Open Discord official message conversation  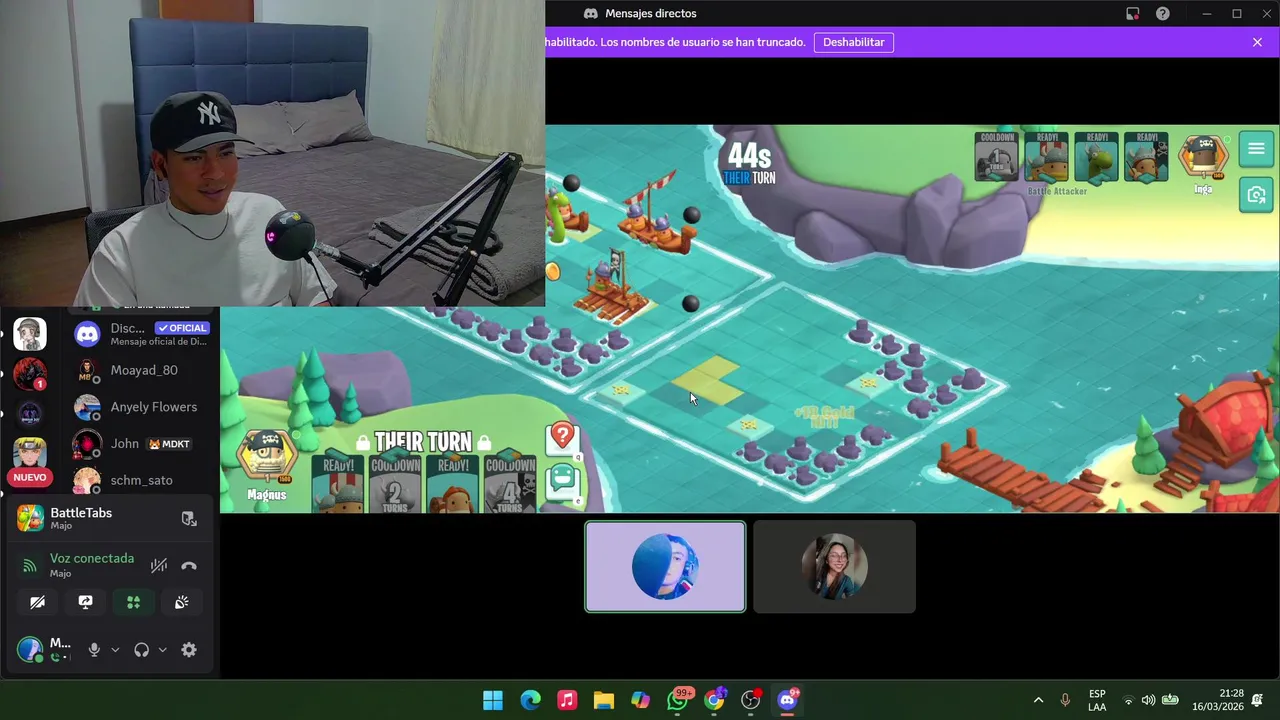click(x=141, y=334)
